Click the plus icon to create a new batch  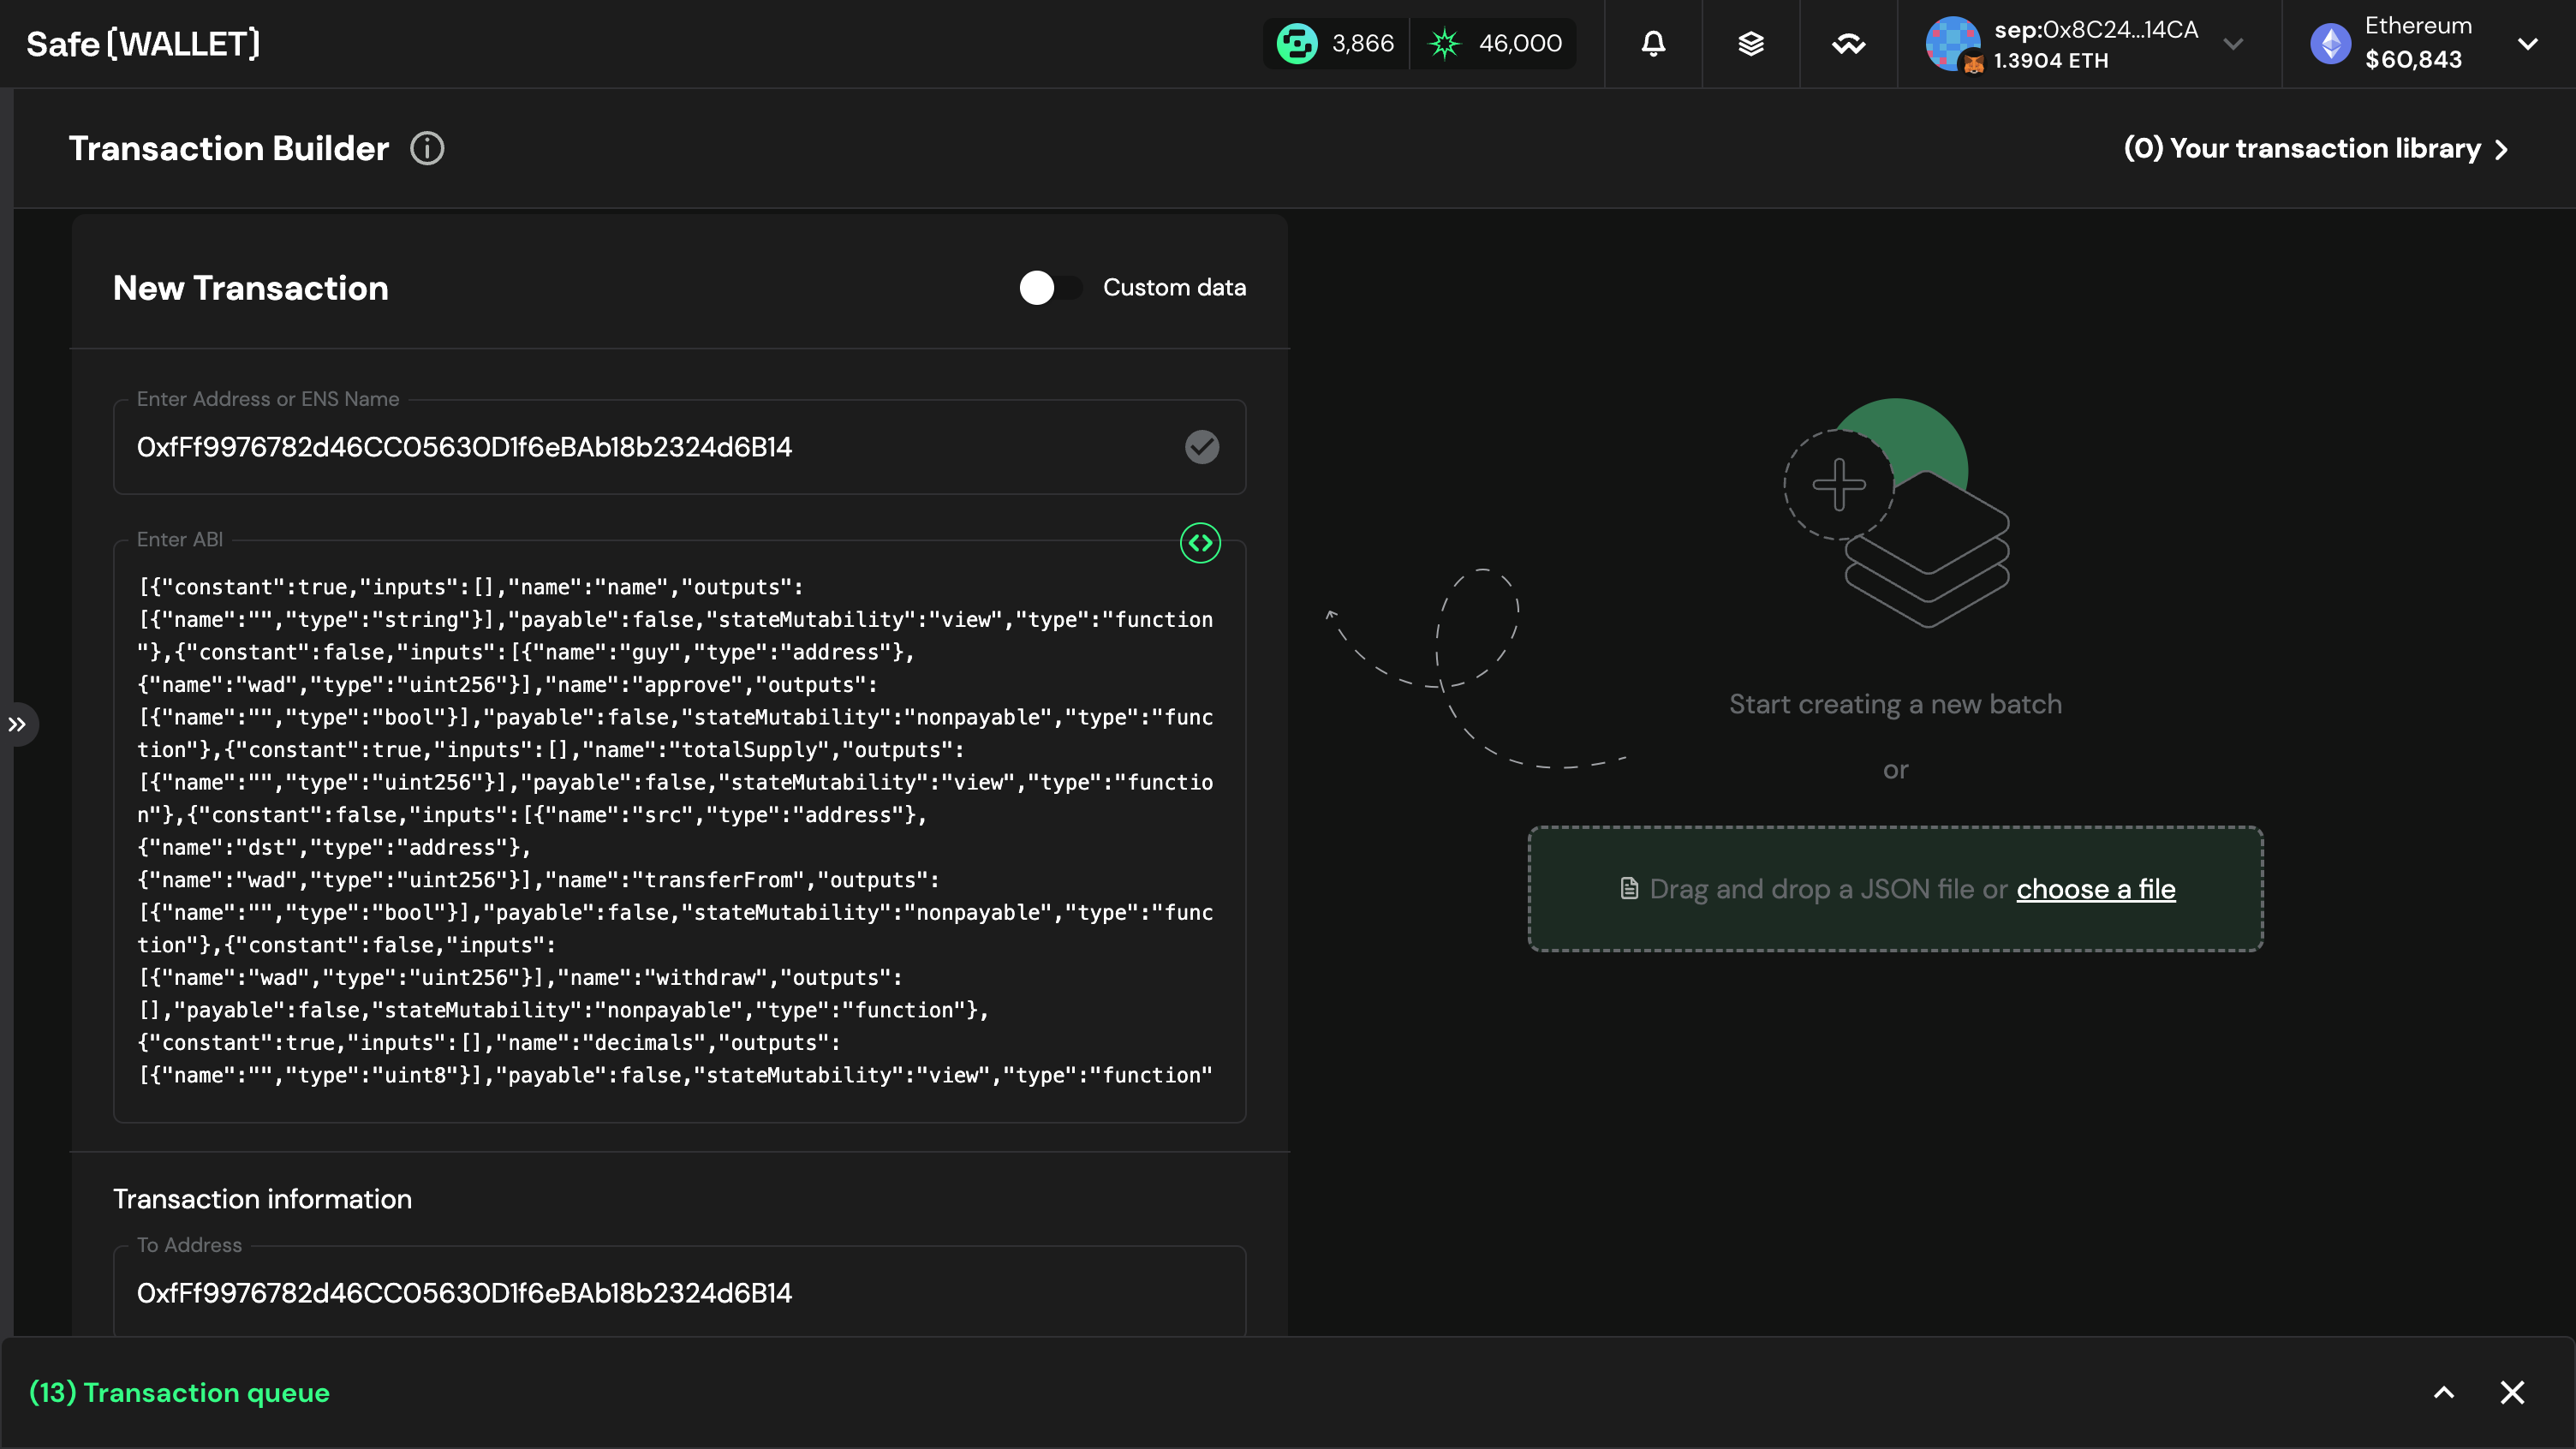[1839, 485]
